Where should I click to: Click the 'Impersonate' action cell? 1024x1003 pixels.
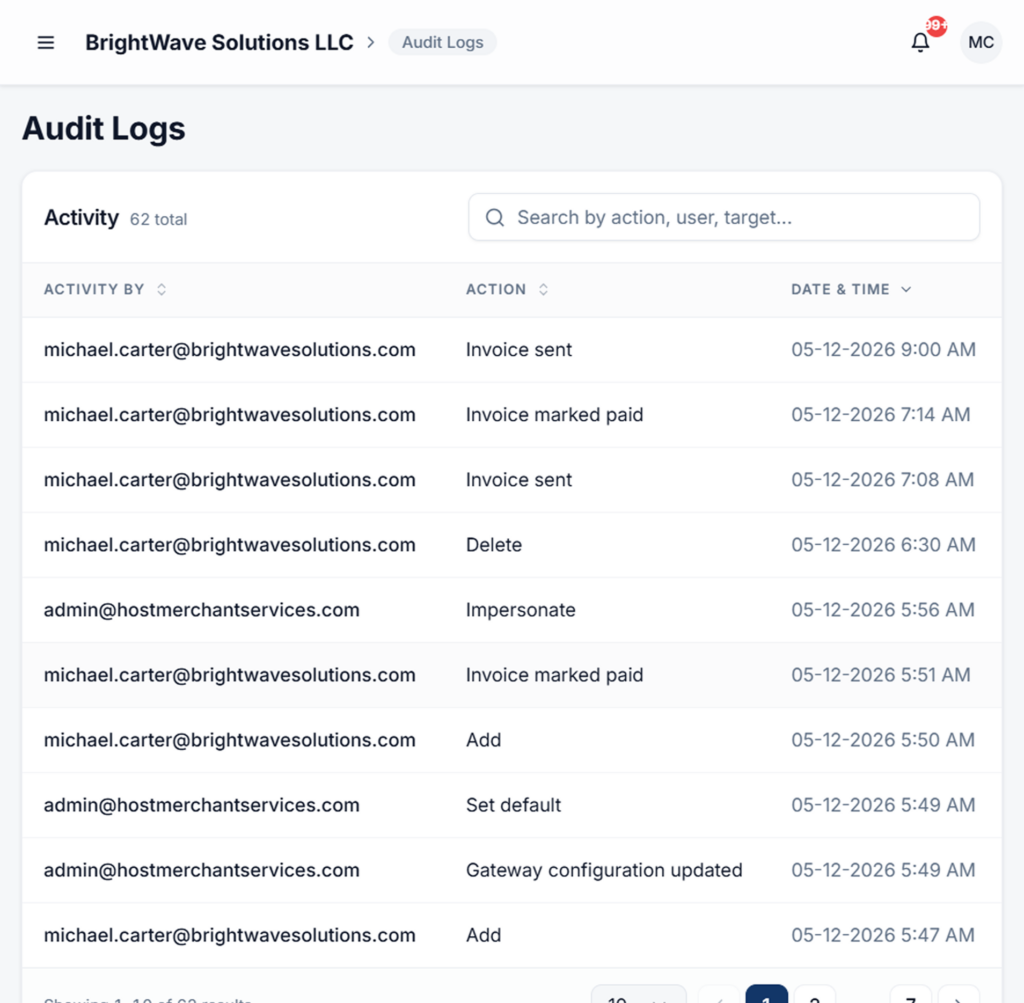[520, 610]
